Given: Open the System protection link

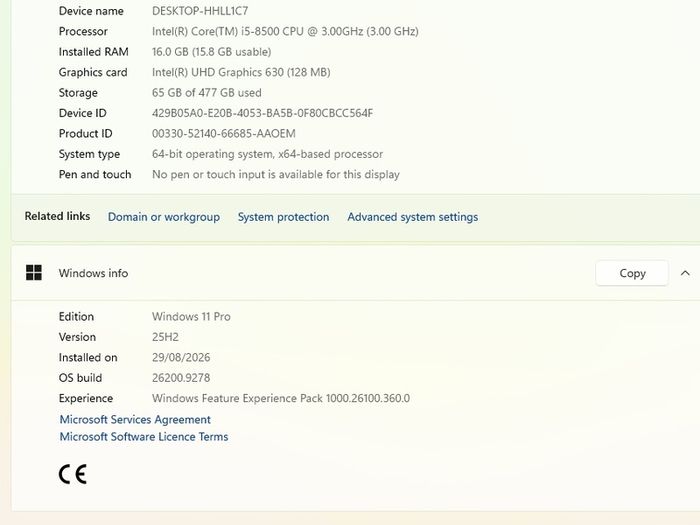Looking at the screenshot, I should pos(283,217).
